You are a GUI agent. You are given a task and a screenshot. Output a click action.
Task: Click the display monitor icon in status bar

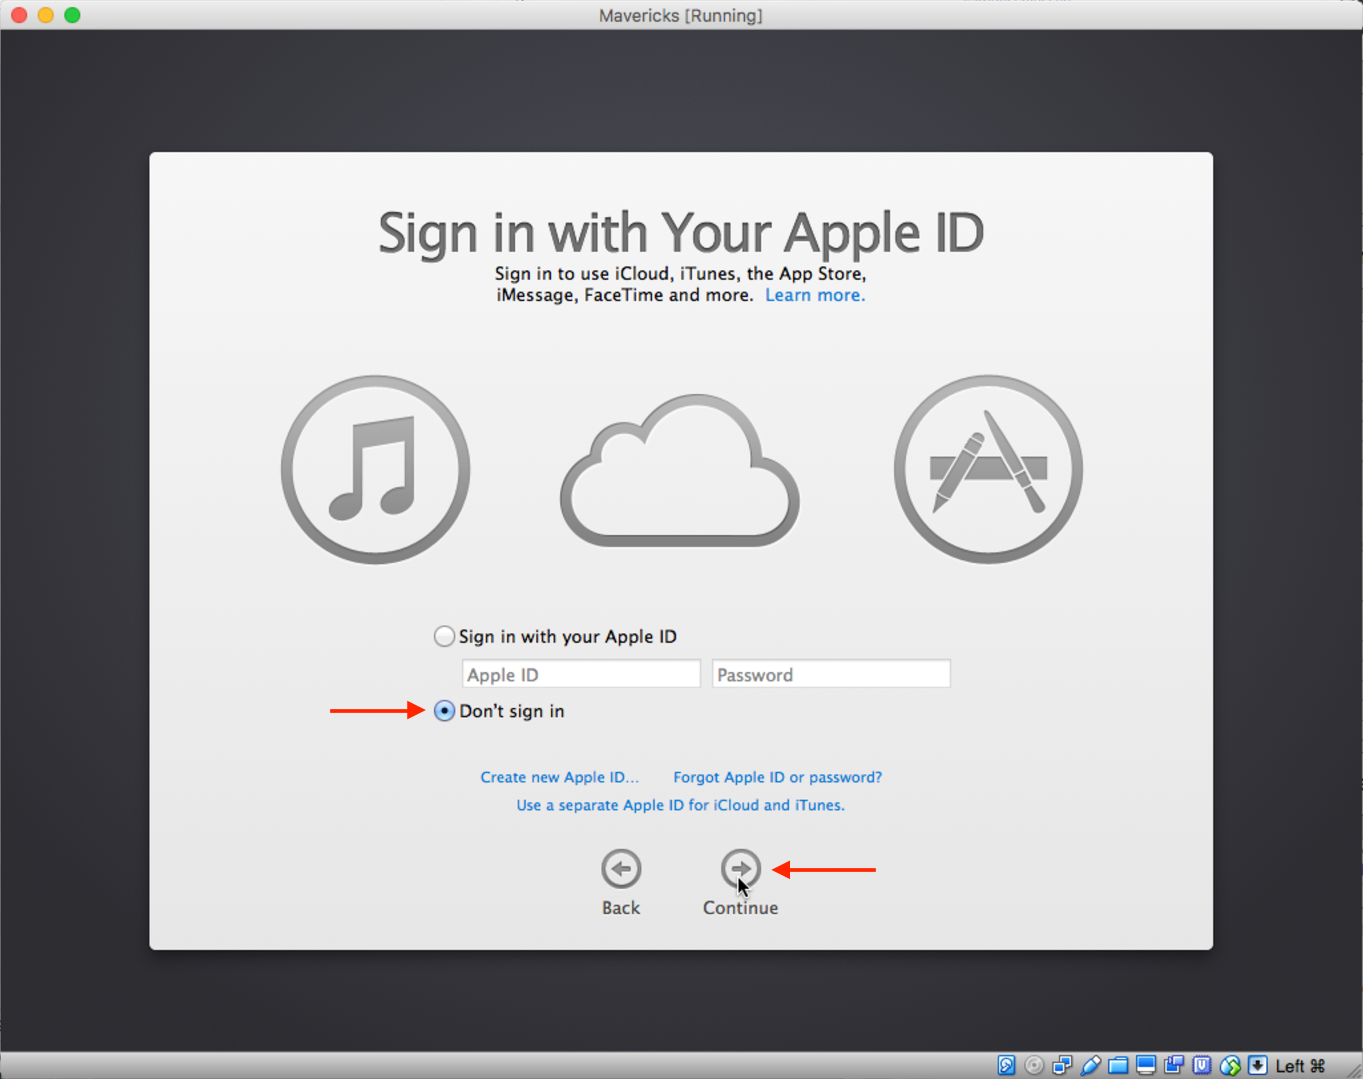(1146, 1065)
